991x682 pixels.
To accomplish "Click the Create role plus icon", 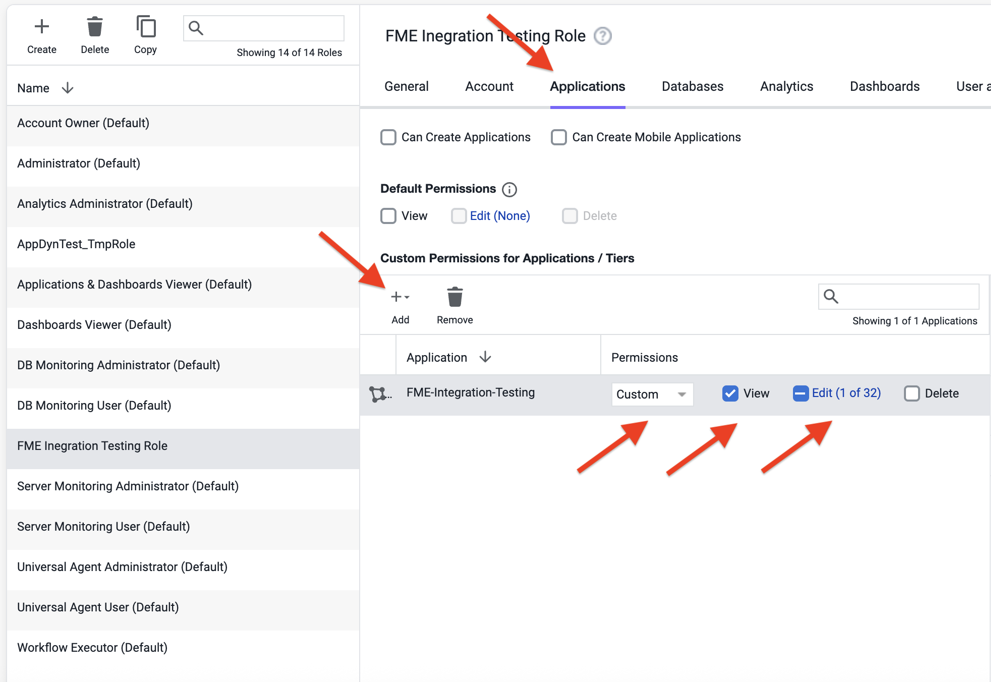I will pyautogui.click(x=41, y=27).
